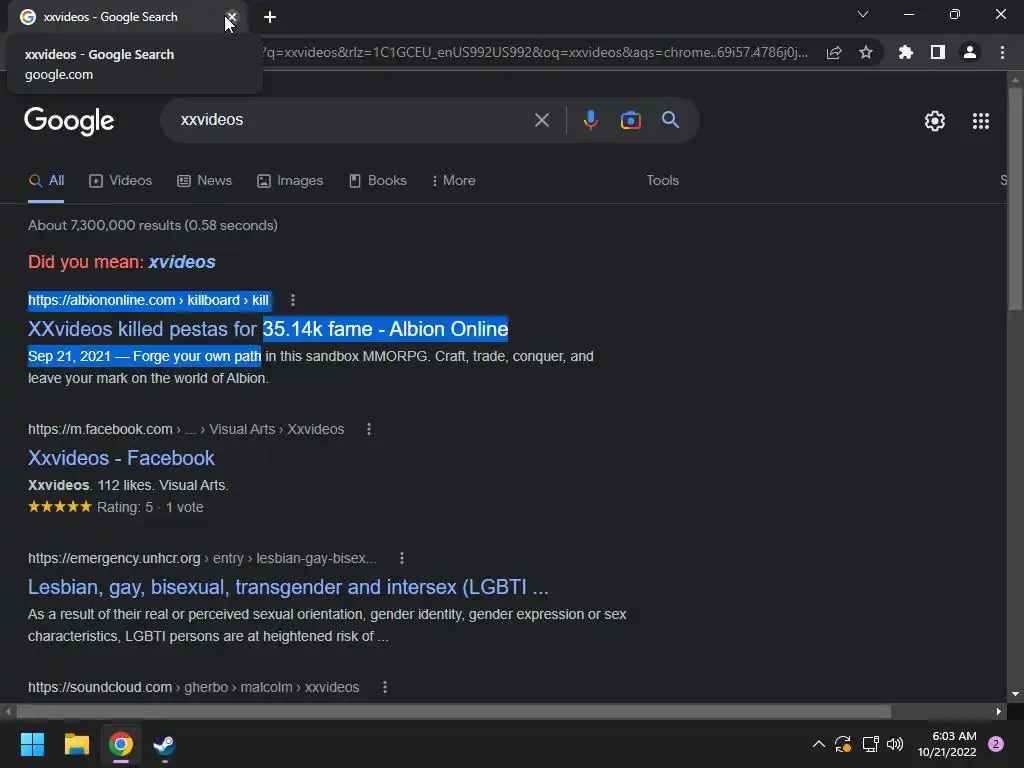The image size is (1024, 768).
Task: Open the clock showing 6:03 AM
Action: click(x=947, y=744)
